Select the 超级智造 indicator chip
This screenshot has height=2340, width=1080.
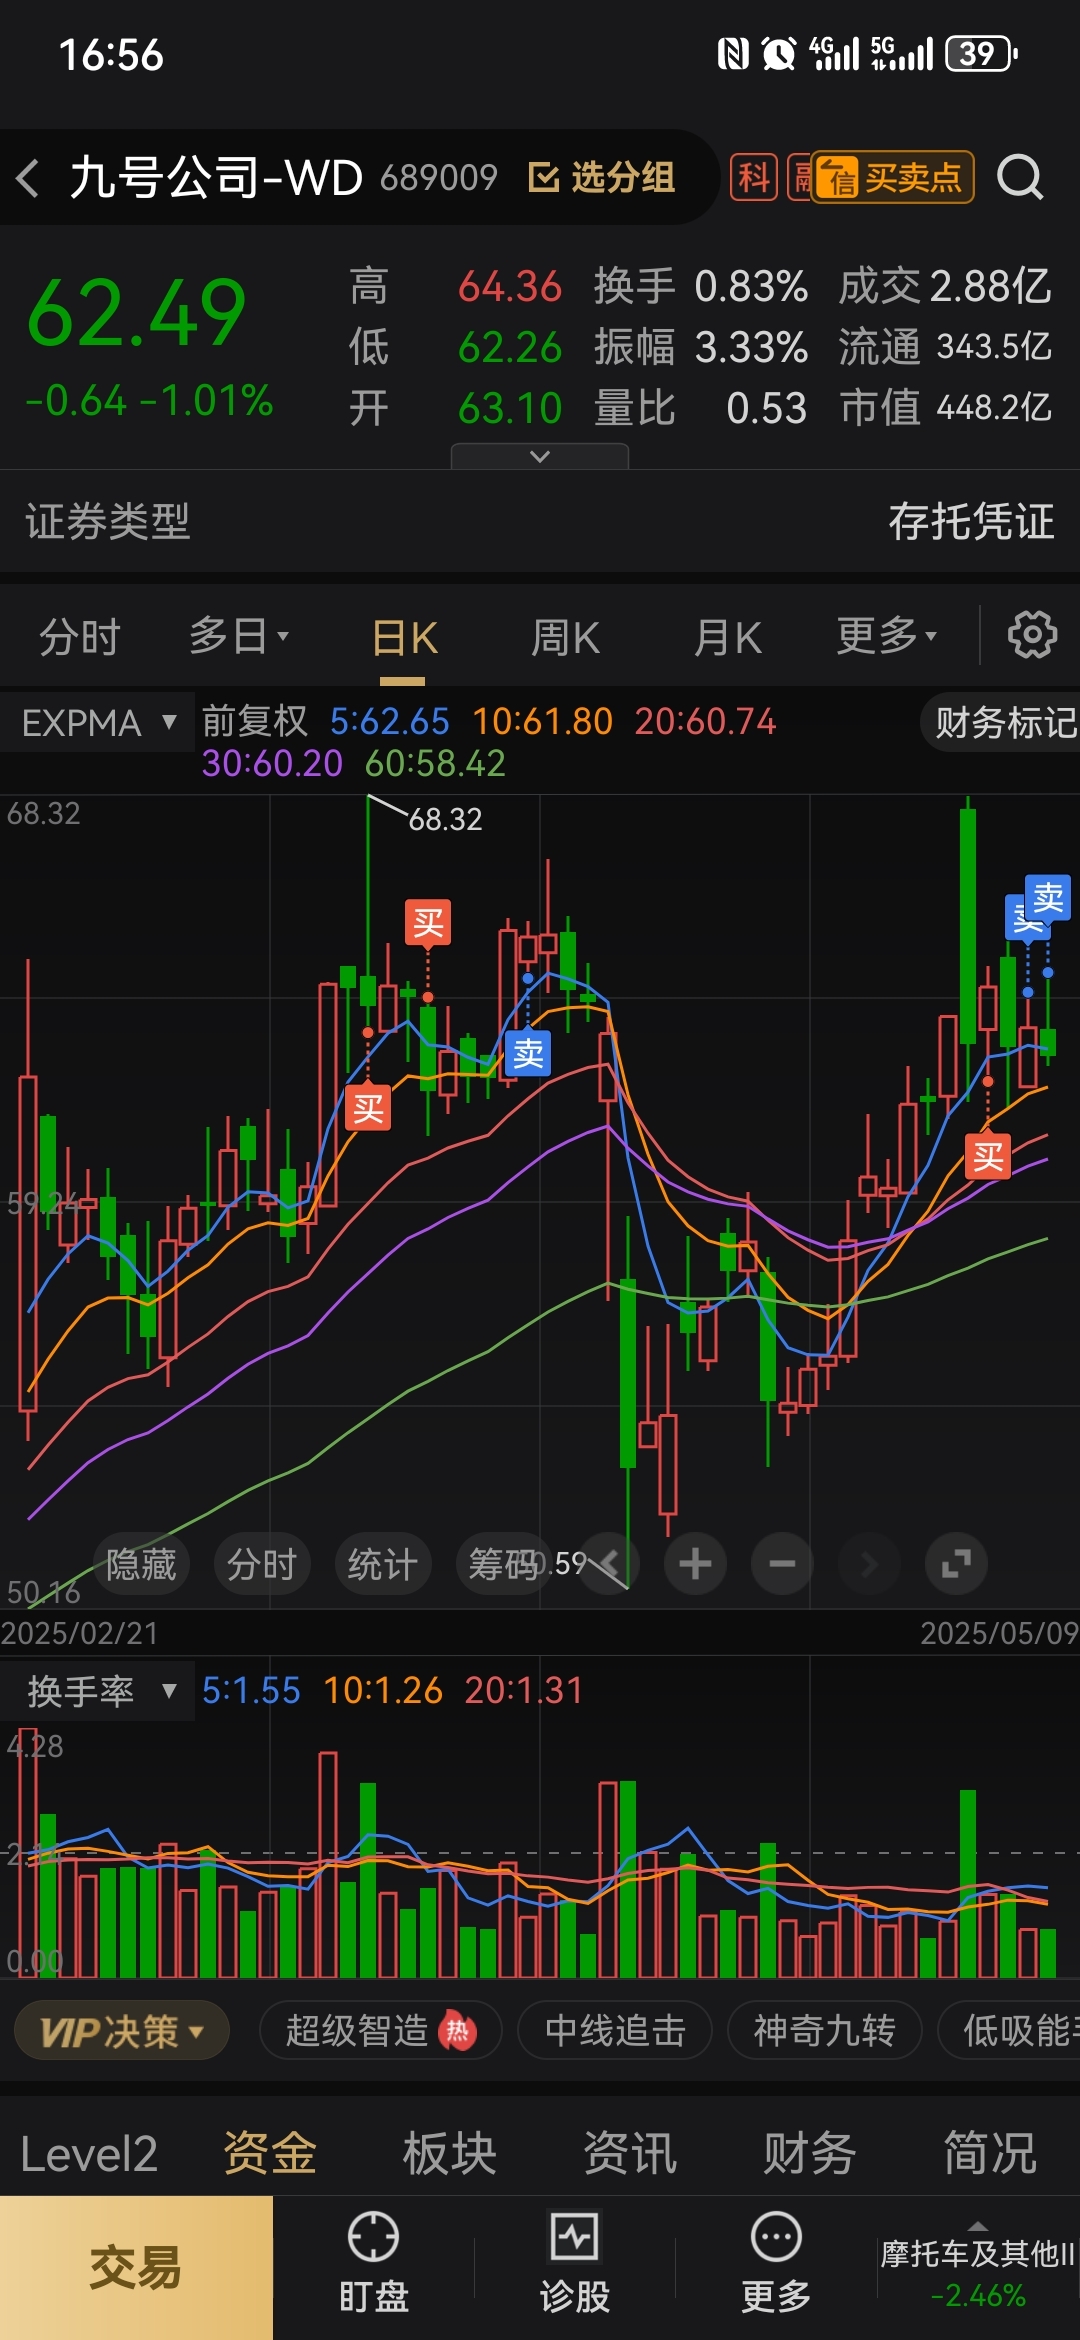380,2031
